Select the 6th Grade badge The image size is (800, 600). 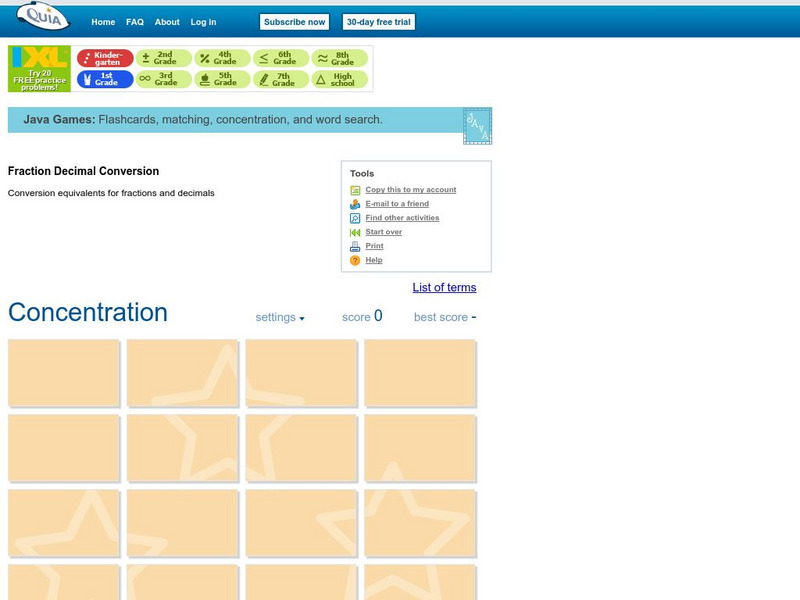point(281,58)
